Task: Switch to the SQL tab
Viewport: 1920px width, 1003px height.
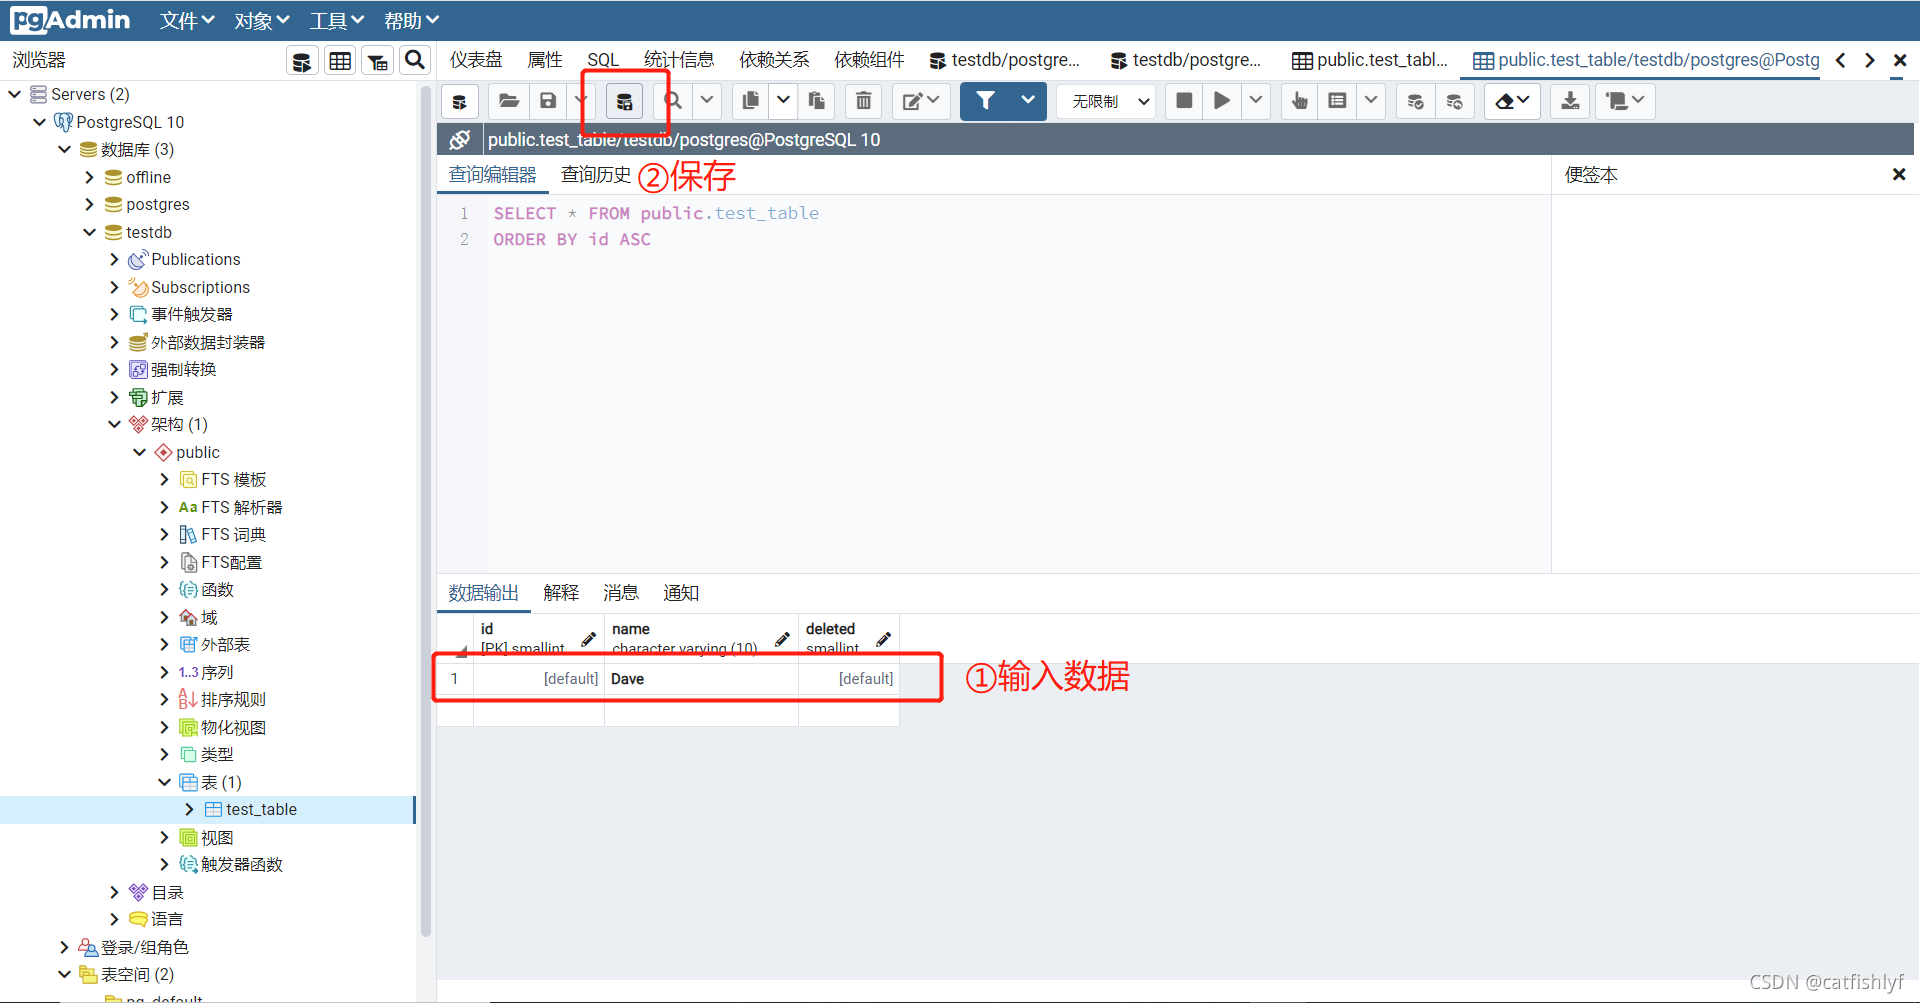Action: (x=603, y=60)
